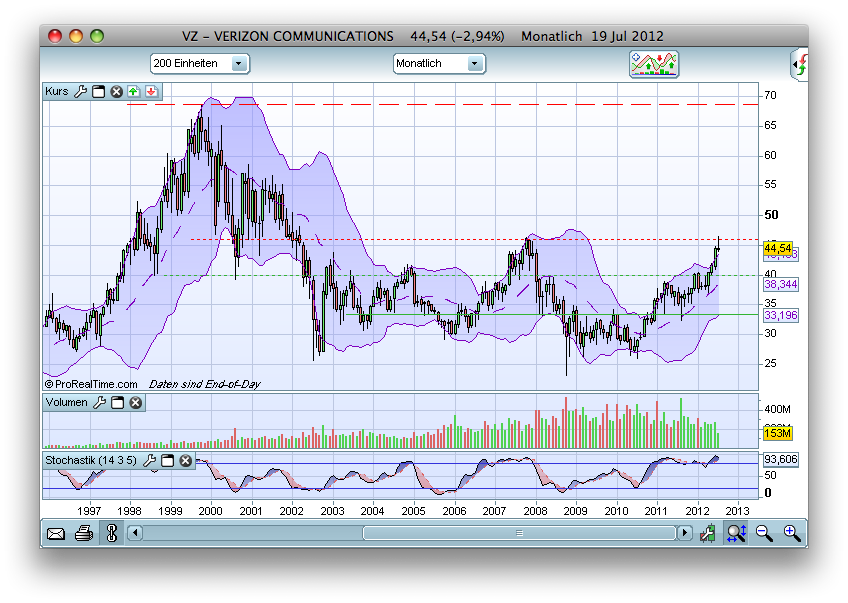Open the Volumen settings wrench
The height and width of the screenshot is (603, 848).
pos(99,404)
